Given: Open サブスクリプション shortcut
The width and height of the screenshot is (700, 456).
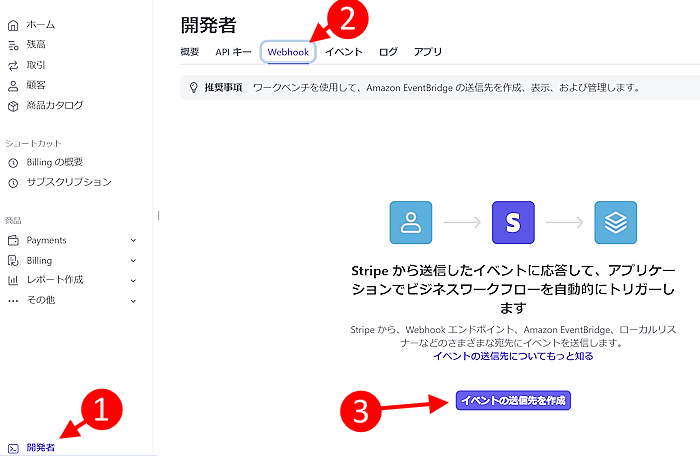Looking at the screenshot, I should click(69, 182).
